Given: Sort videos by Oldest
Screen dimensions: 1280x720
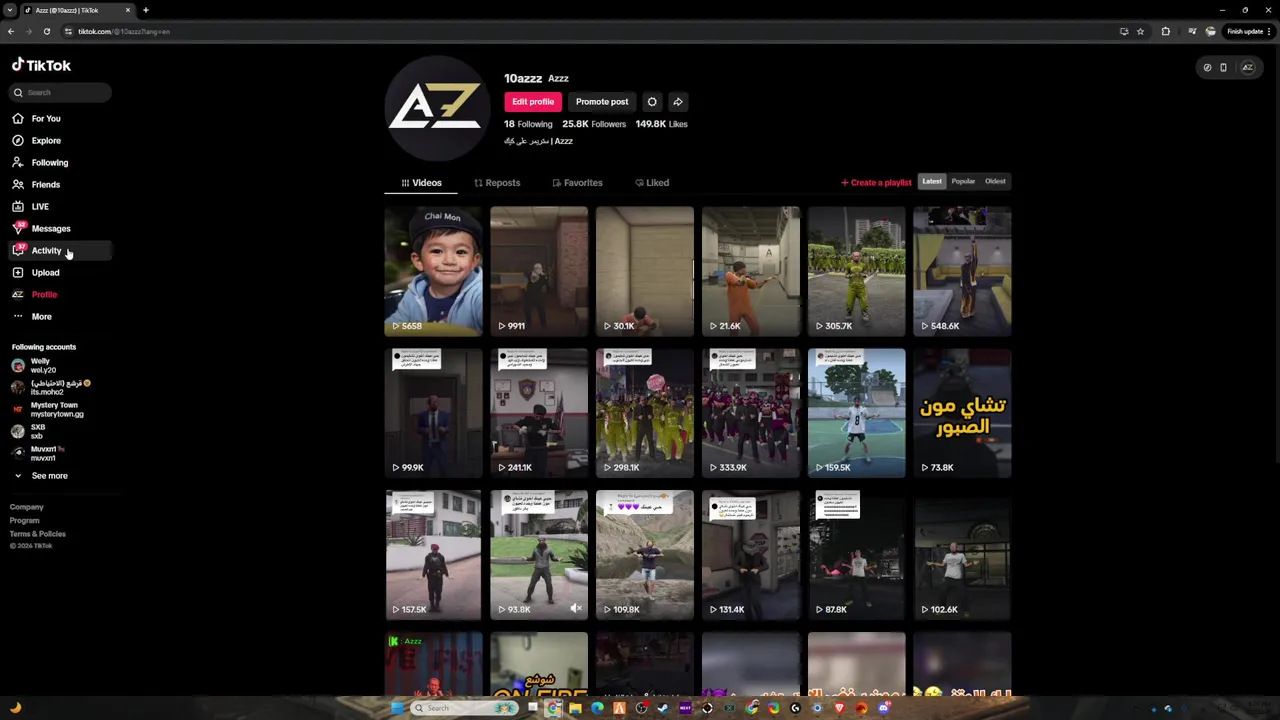Looking at the screenshot, I should 995,181.
